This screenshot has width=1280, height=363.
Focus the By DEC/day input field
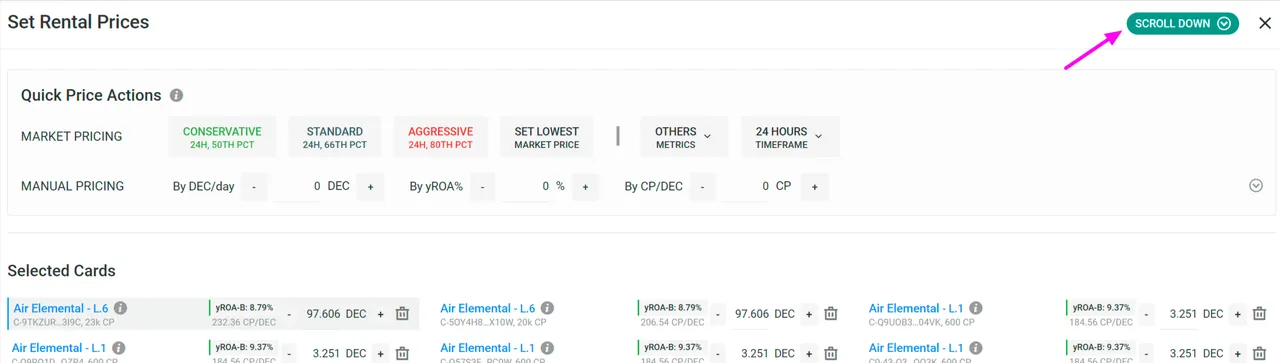[297, 187]
